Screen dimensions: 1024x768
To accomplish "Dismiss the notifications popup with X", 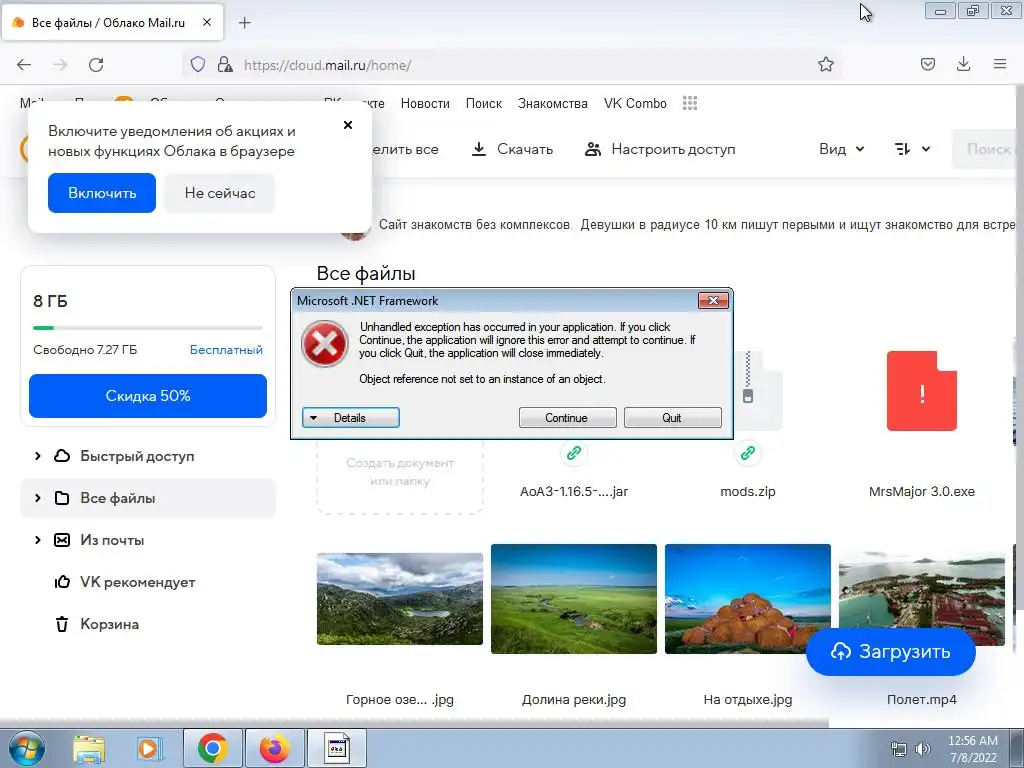I will tap(348, 125).
